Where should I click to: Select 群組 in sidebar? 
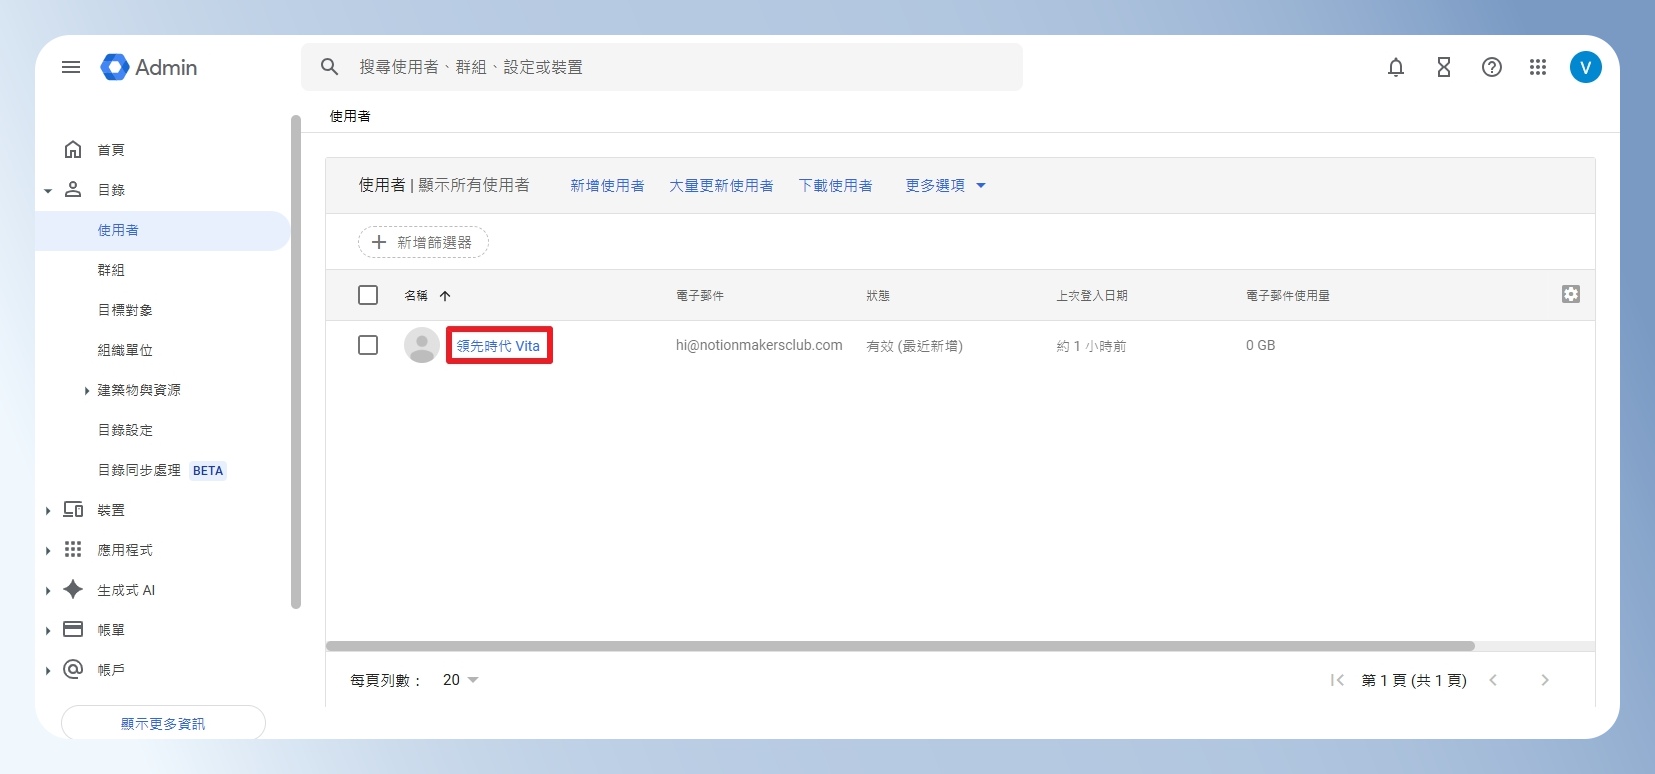click(111, 270)
